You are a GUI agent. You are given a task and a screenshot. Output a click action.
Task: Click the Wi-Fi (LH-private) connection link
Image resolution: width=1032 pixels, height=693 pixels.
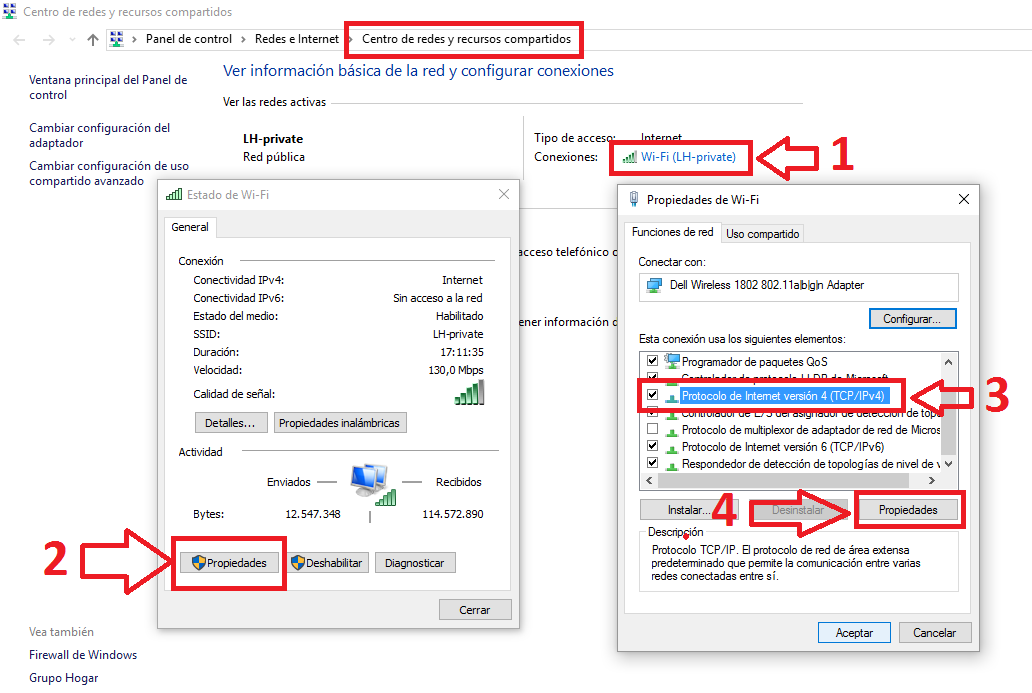click(x=688, y=157)
